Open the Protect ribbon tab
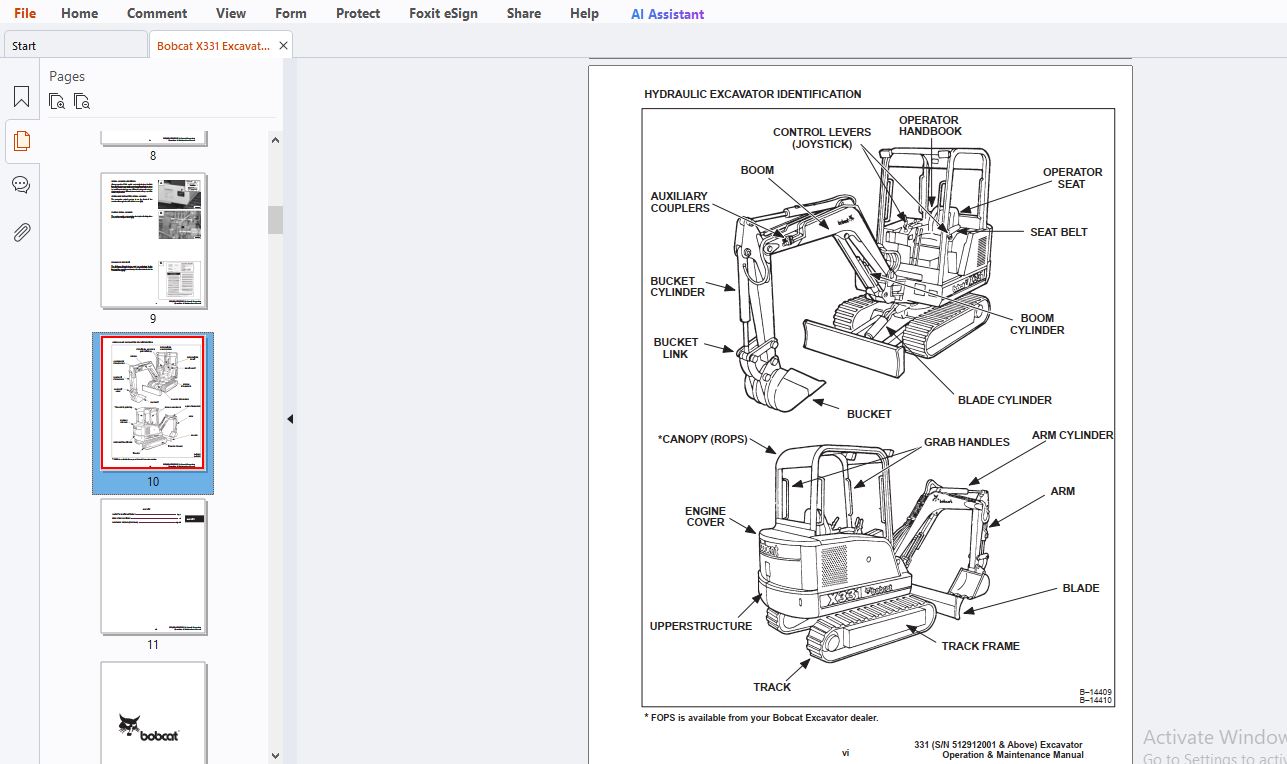1287x764 pixels. [x=358, y=13]
